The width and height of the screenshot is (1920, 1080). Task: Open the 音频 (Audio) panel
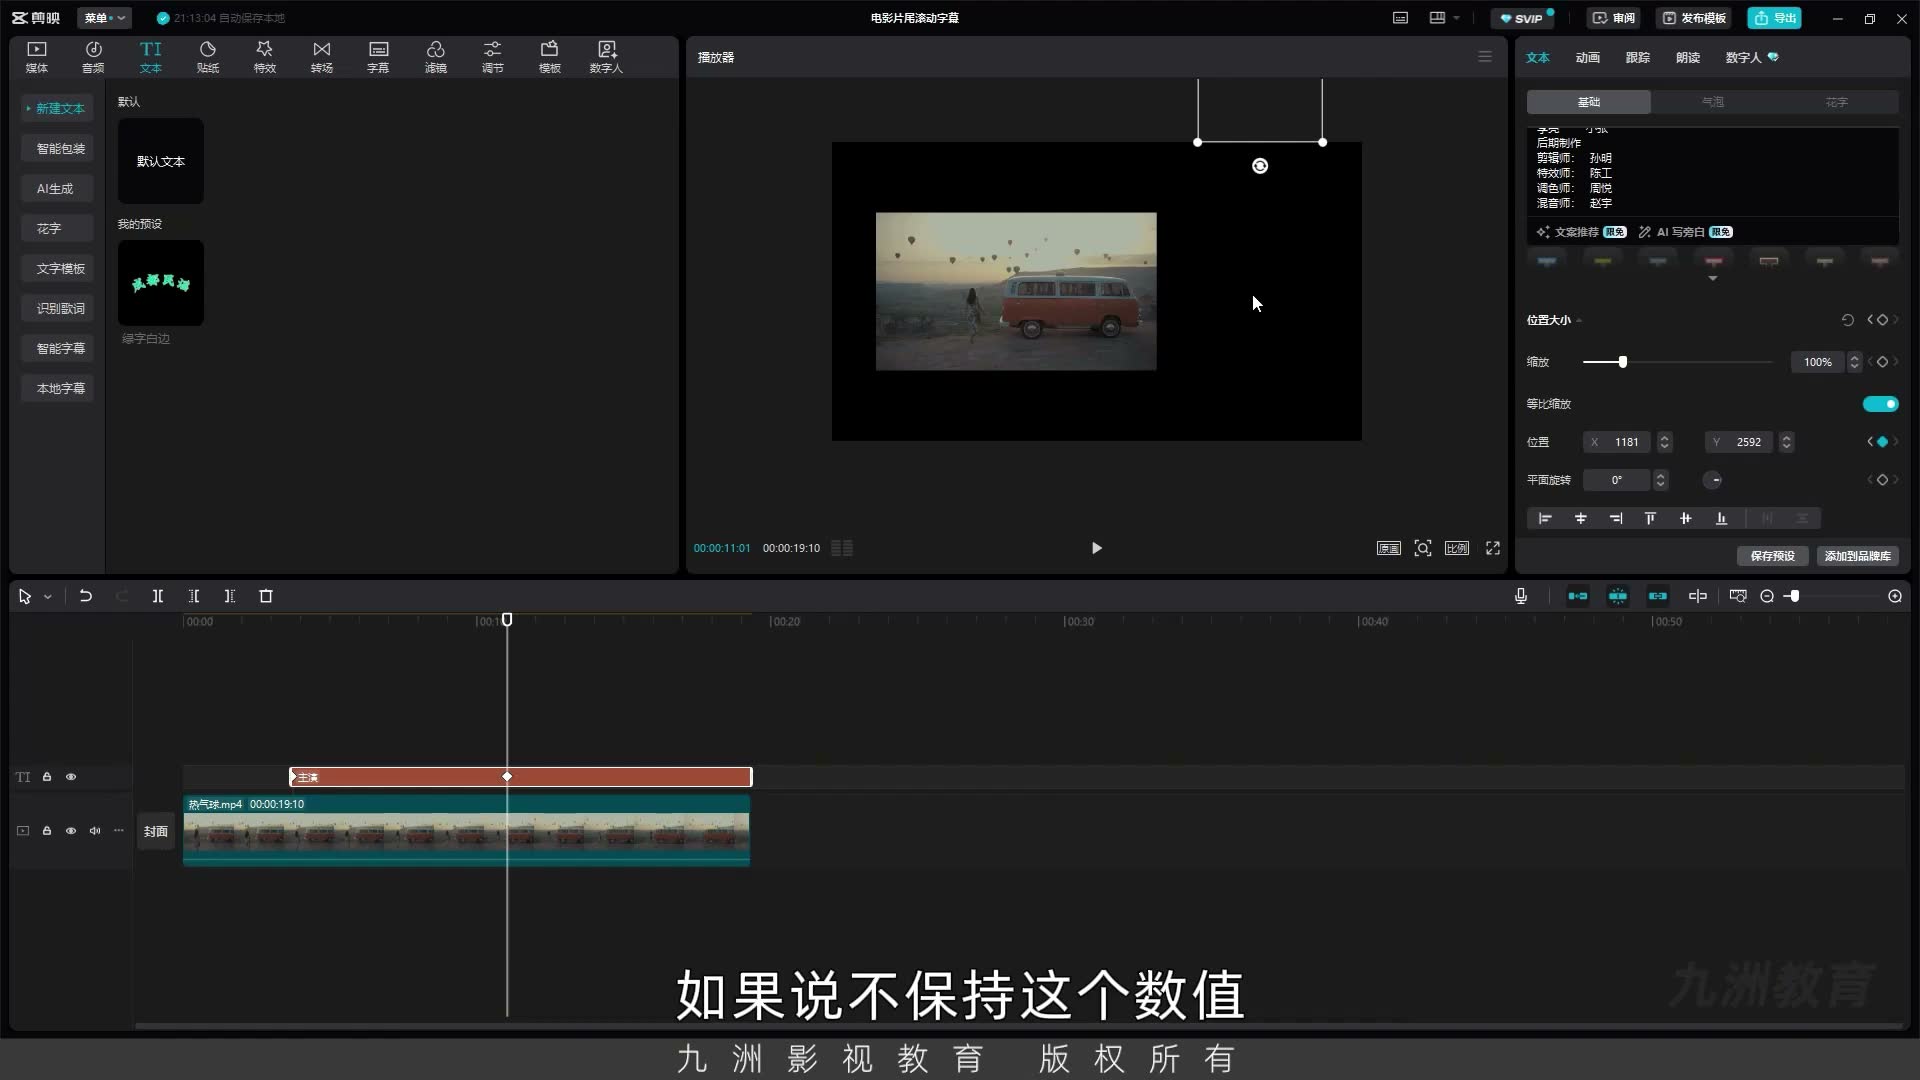coord(93,57)
